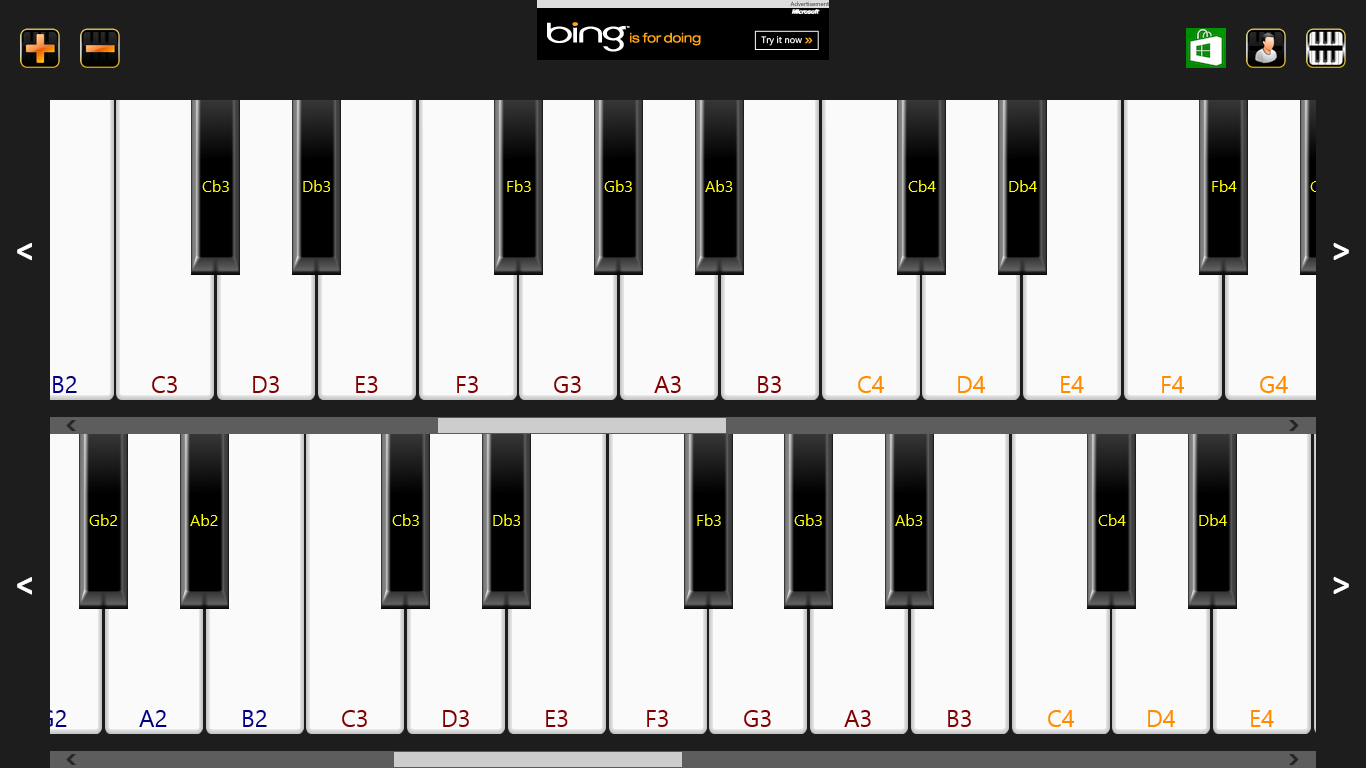The height and width of the screenshot is (768, 1366).
Task: Open the user profile icon
Action: (1266, 48)
